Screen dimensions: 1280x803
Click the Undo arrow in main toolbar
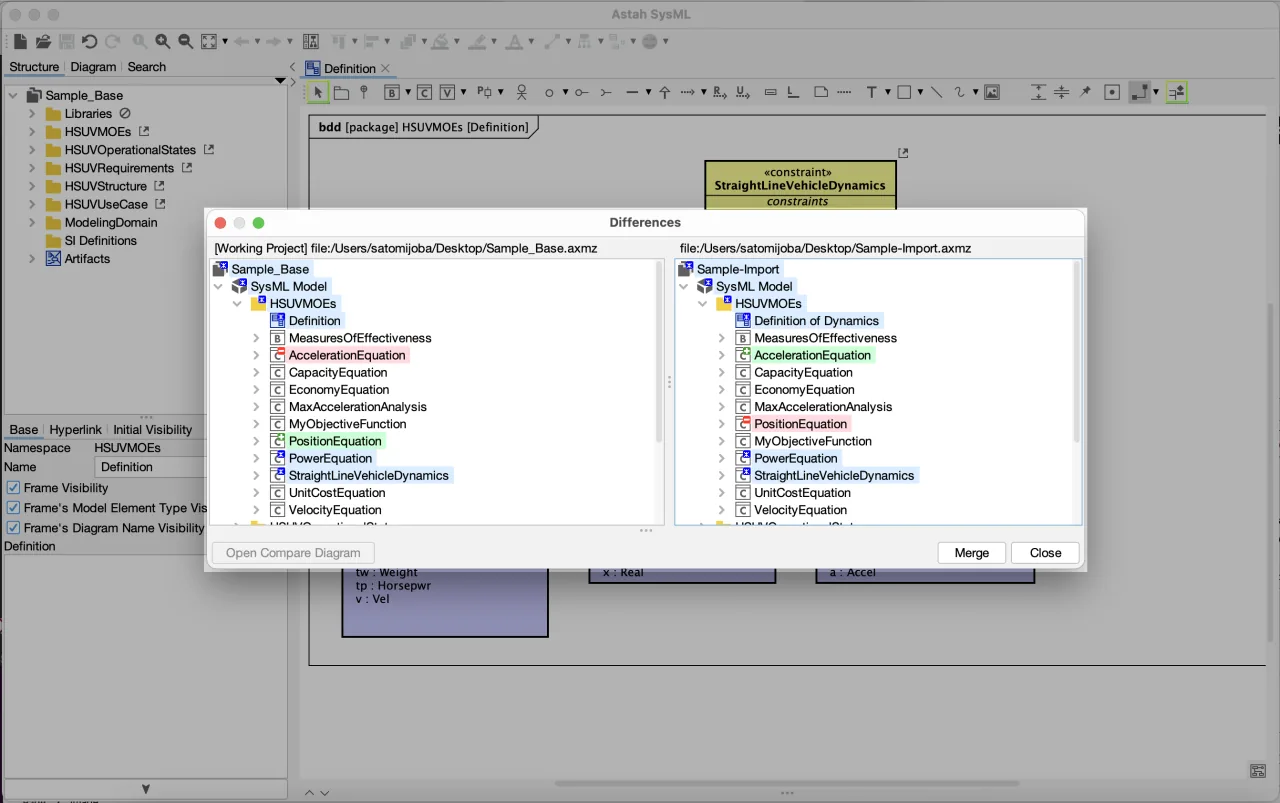(x=89, y=41)
